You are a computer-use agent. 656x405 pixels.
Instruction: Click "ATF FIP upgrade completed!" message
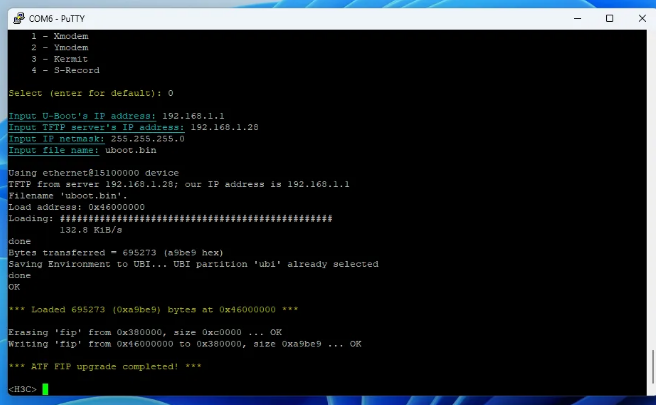point(105,366)
